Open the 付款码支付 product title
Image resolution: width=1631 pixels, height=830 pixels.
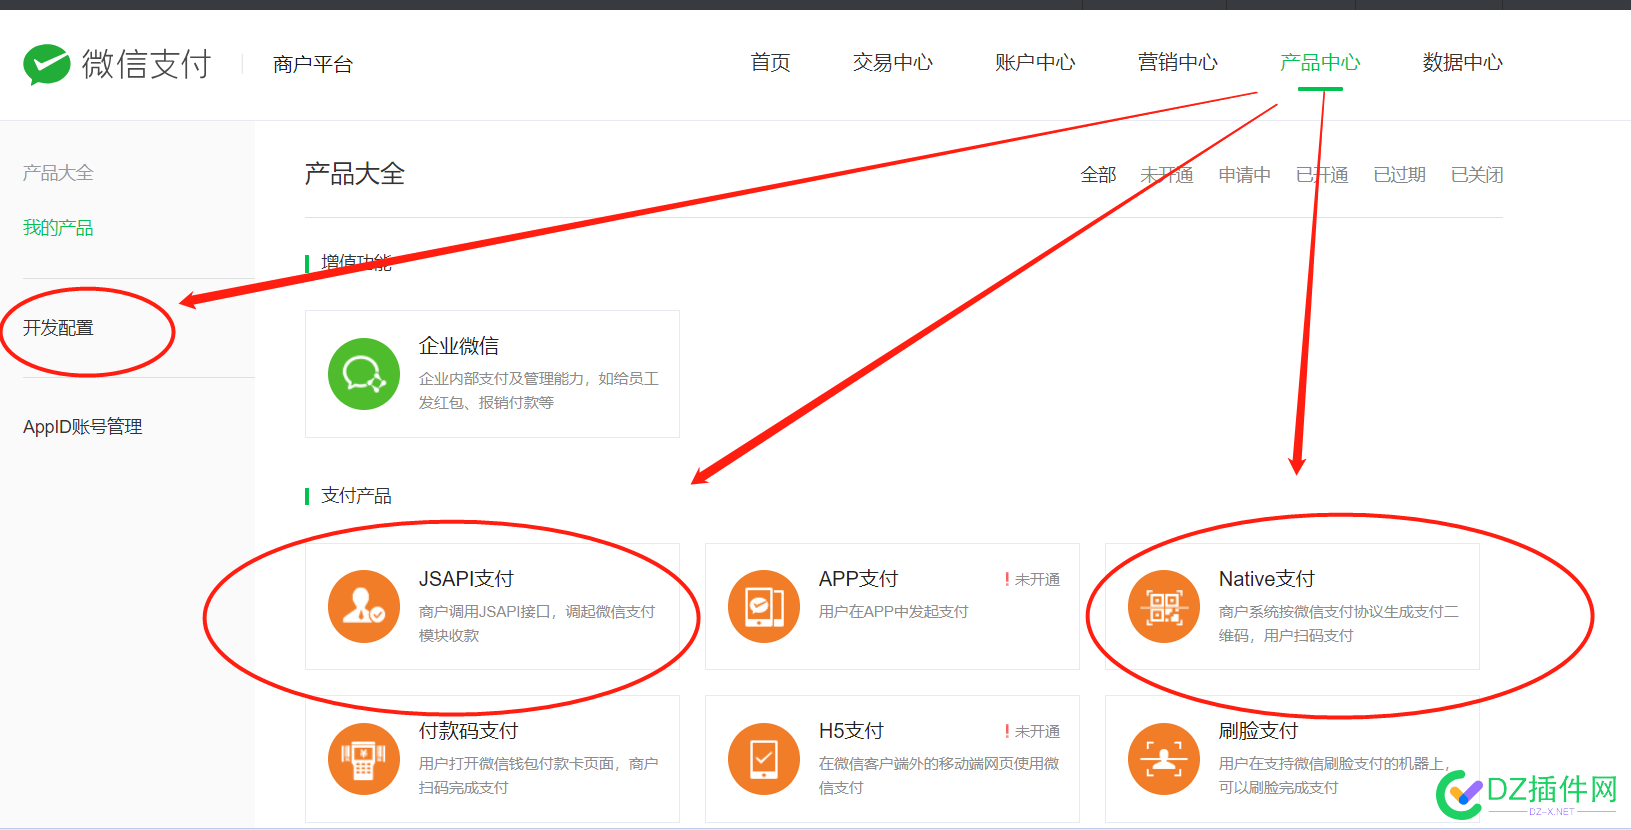469,731
